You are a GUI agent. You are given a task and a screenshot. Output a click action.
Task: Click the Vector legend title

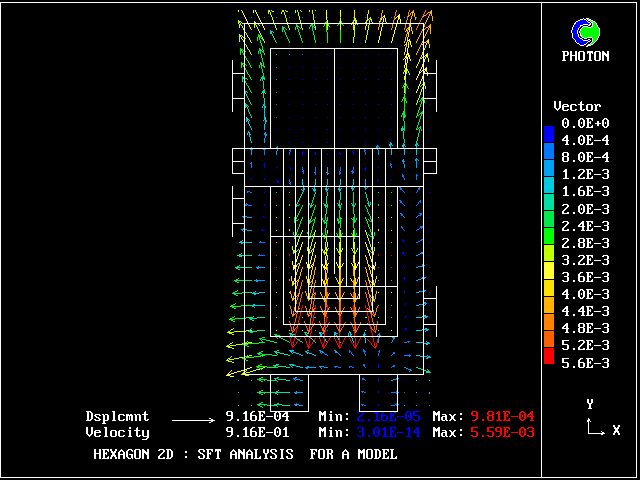[x=577, y=106]
